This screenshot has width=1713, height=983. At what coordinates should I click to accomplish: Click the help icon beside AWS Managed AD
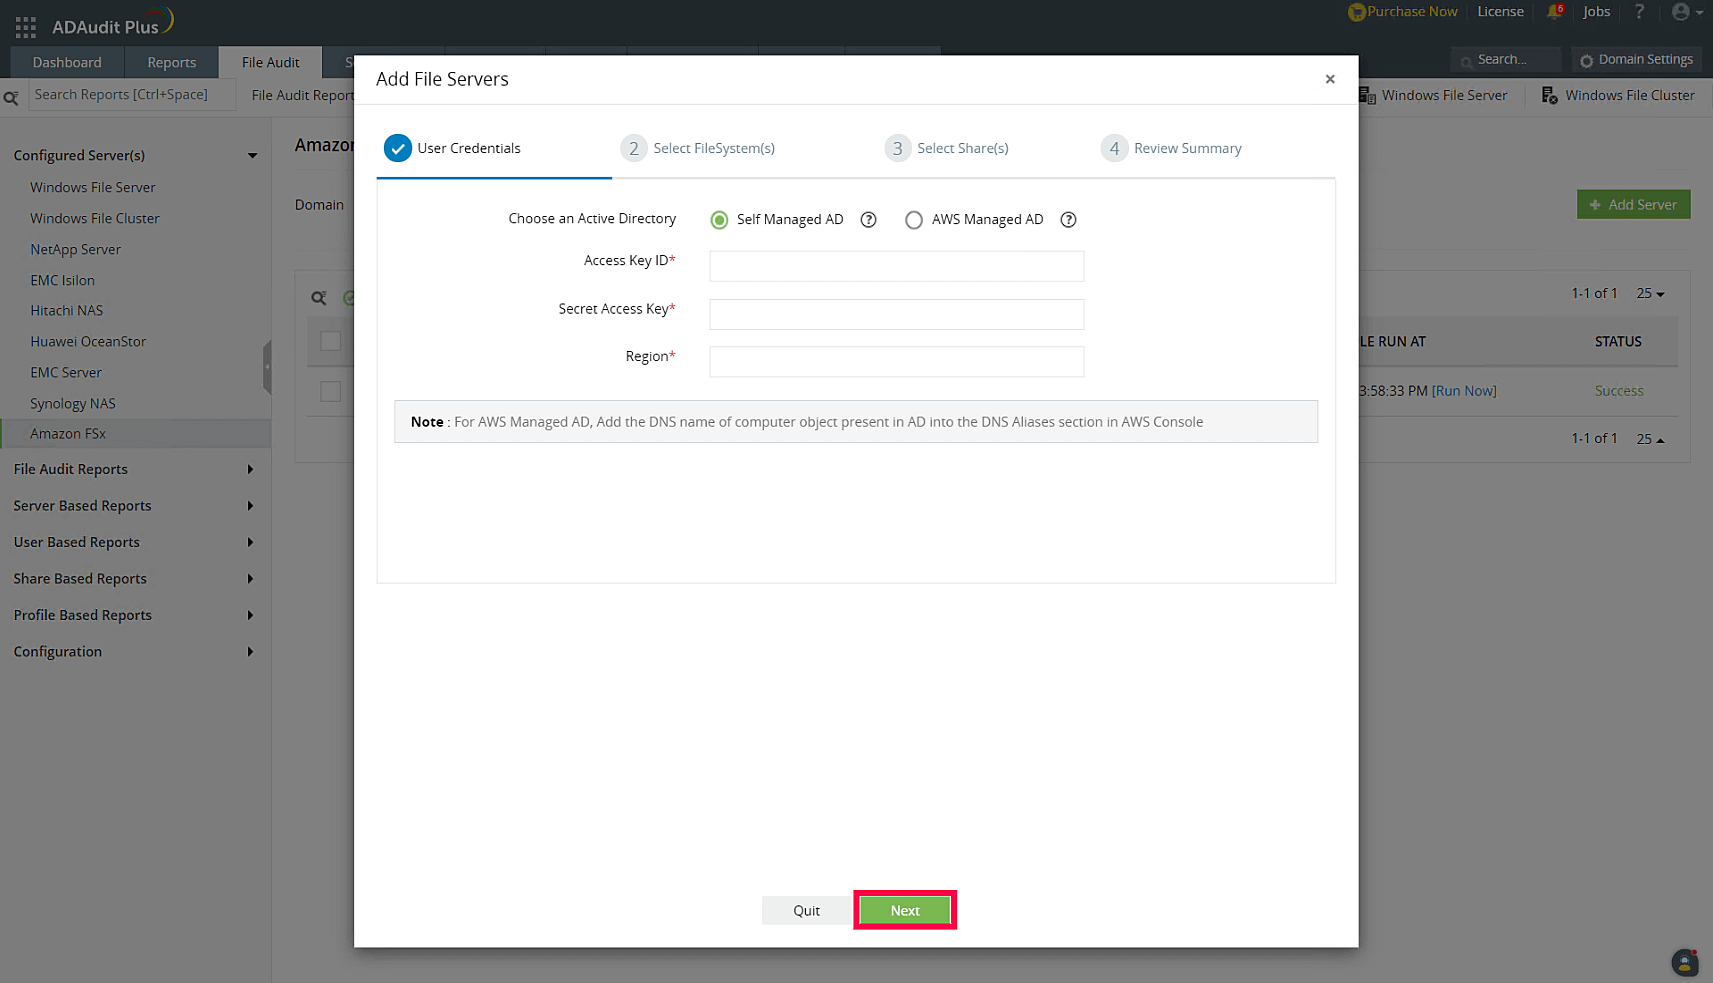1068,219
